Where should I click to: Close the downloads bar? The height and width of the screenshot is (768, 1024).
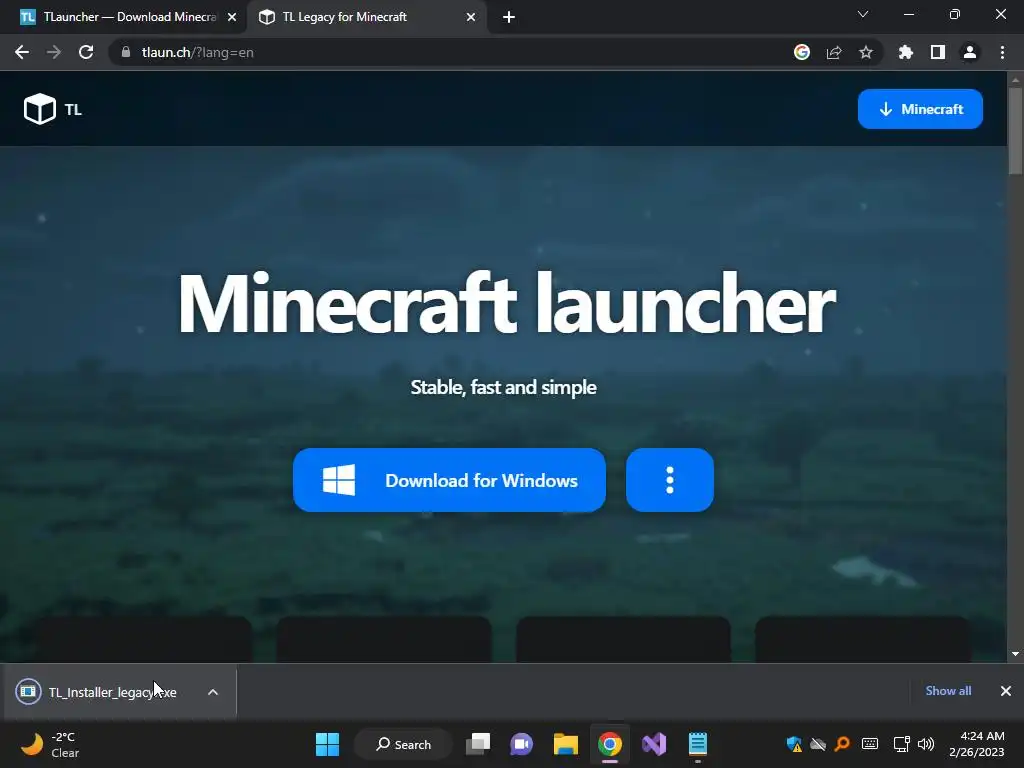[x=1006, y=691]
